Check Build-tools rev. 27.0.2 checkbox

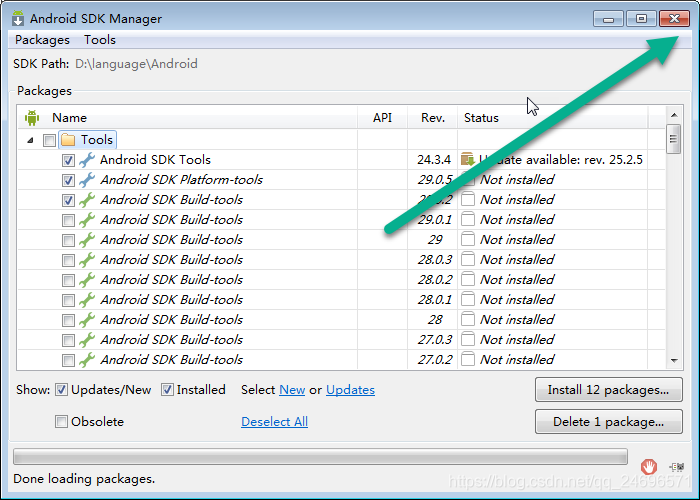point(68,360)
